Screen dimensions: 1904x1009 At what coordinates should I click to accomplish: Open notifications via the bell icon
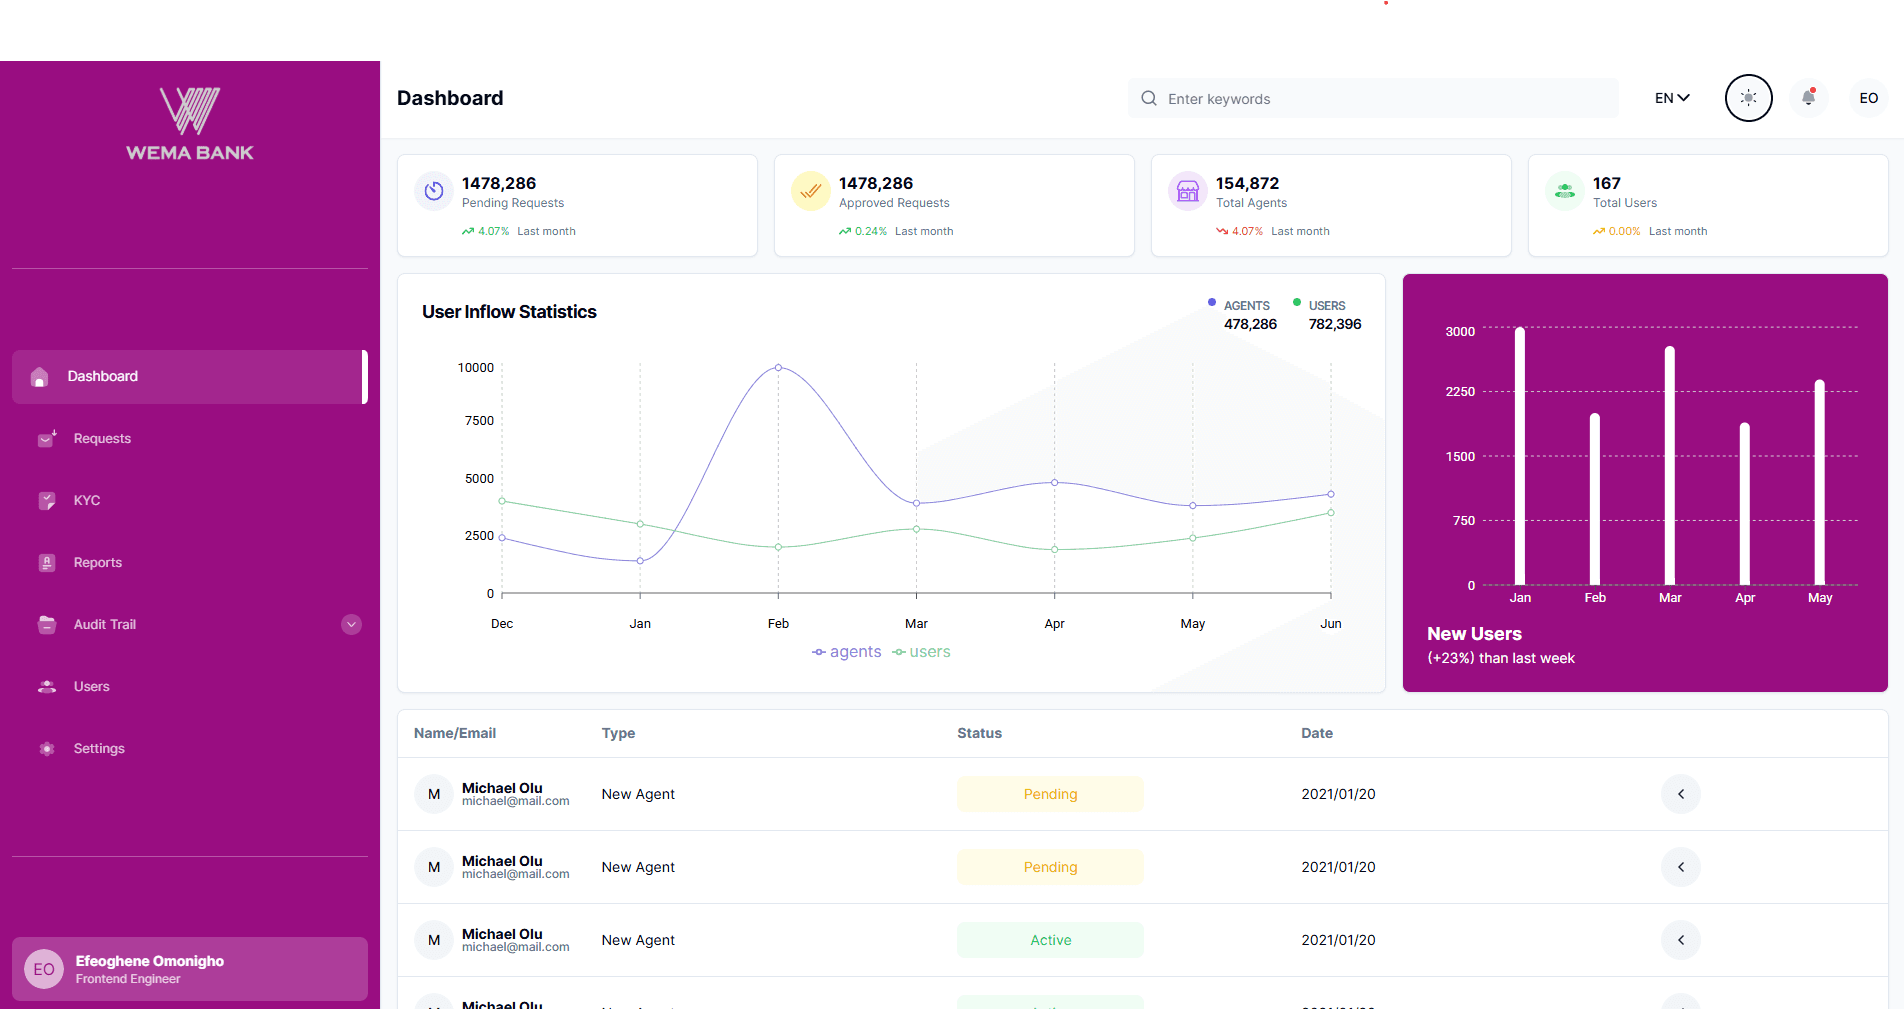click(x=1809, y=97)
